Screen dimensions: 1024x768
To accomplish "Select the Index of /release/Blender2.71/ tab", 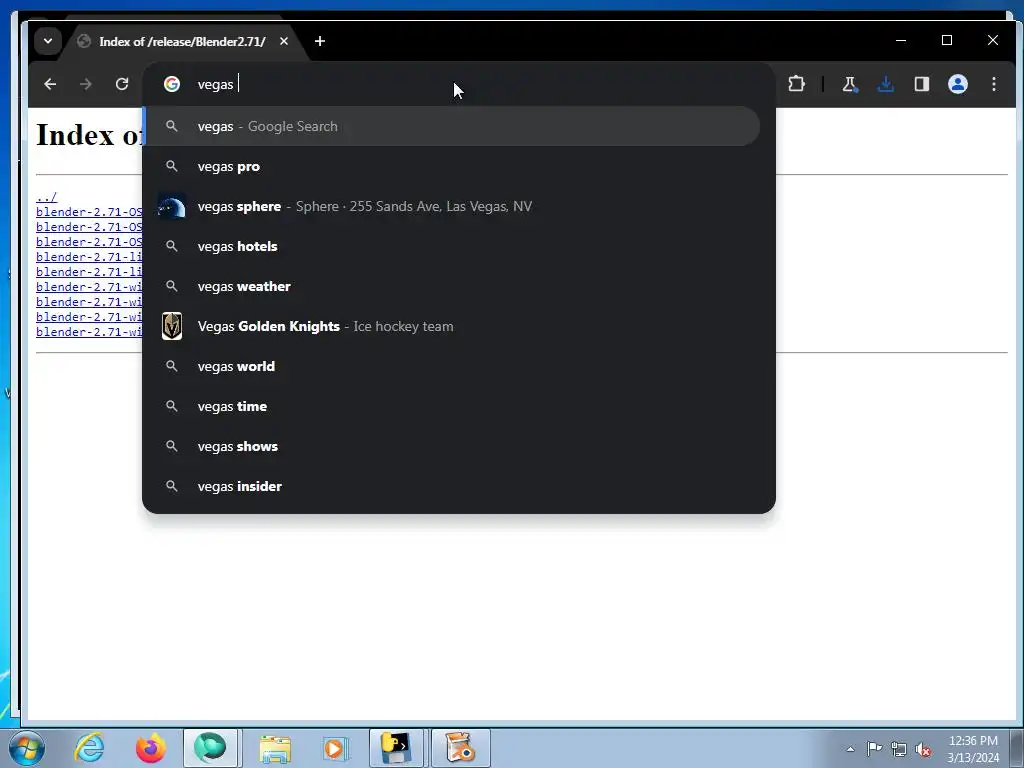I will point(182,41).
